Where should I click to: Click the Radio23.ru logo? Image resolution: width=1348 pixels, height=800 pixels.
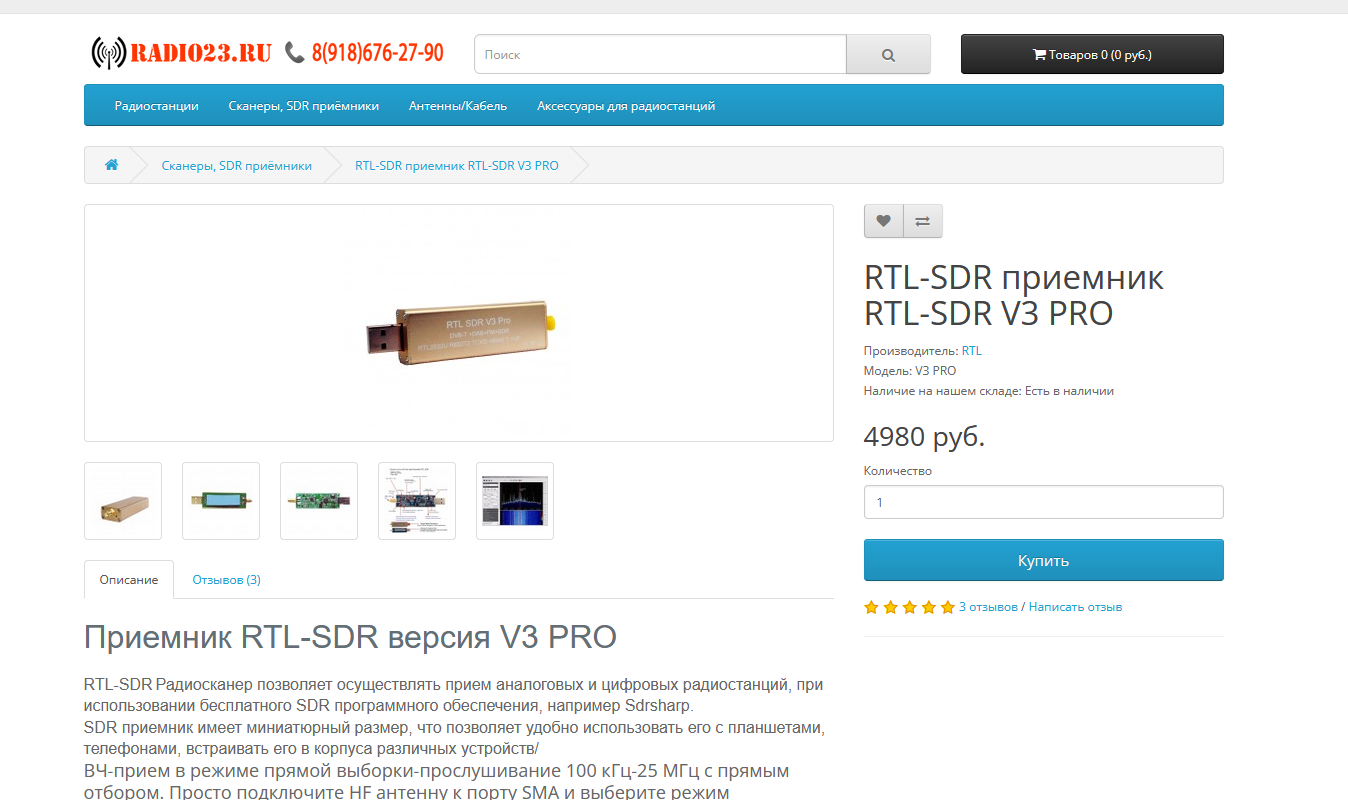coord(181,53)
